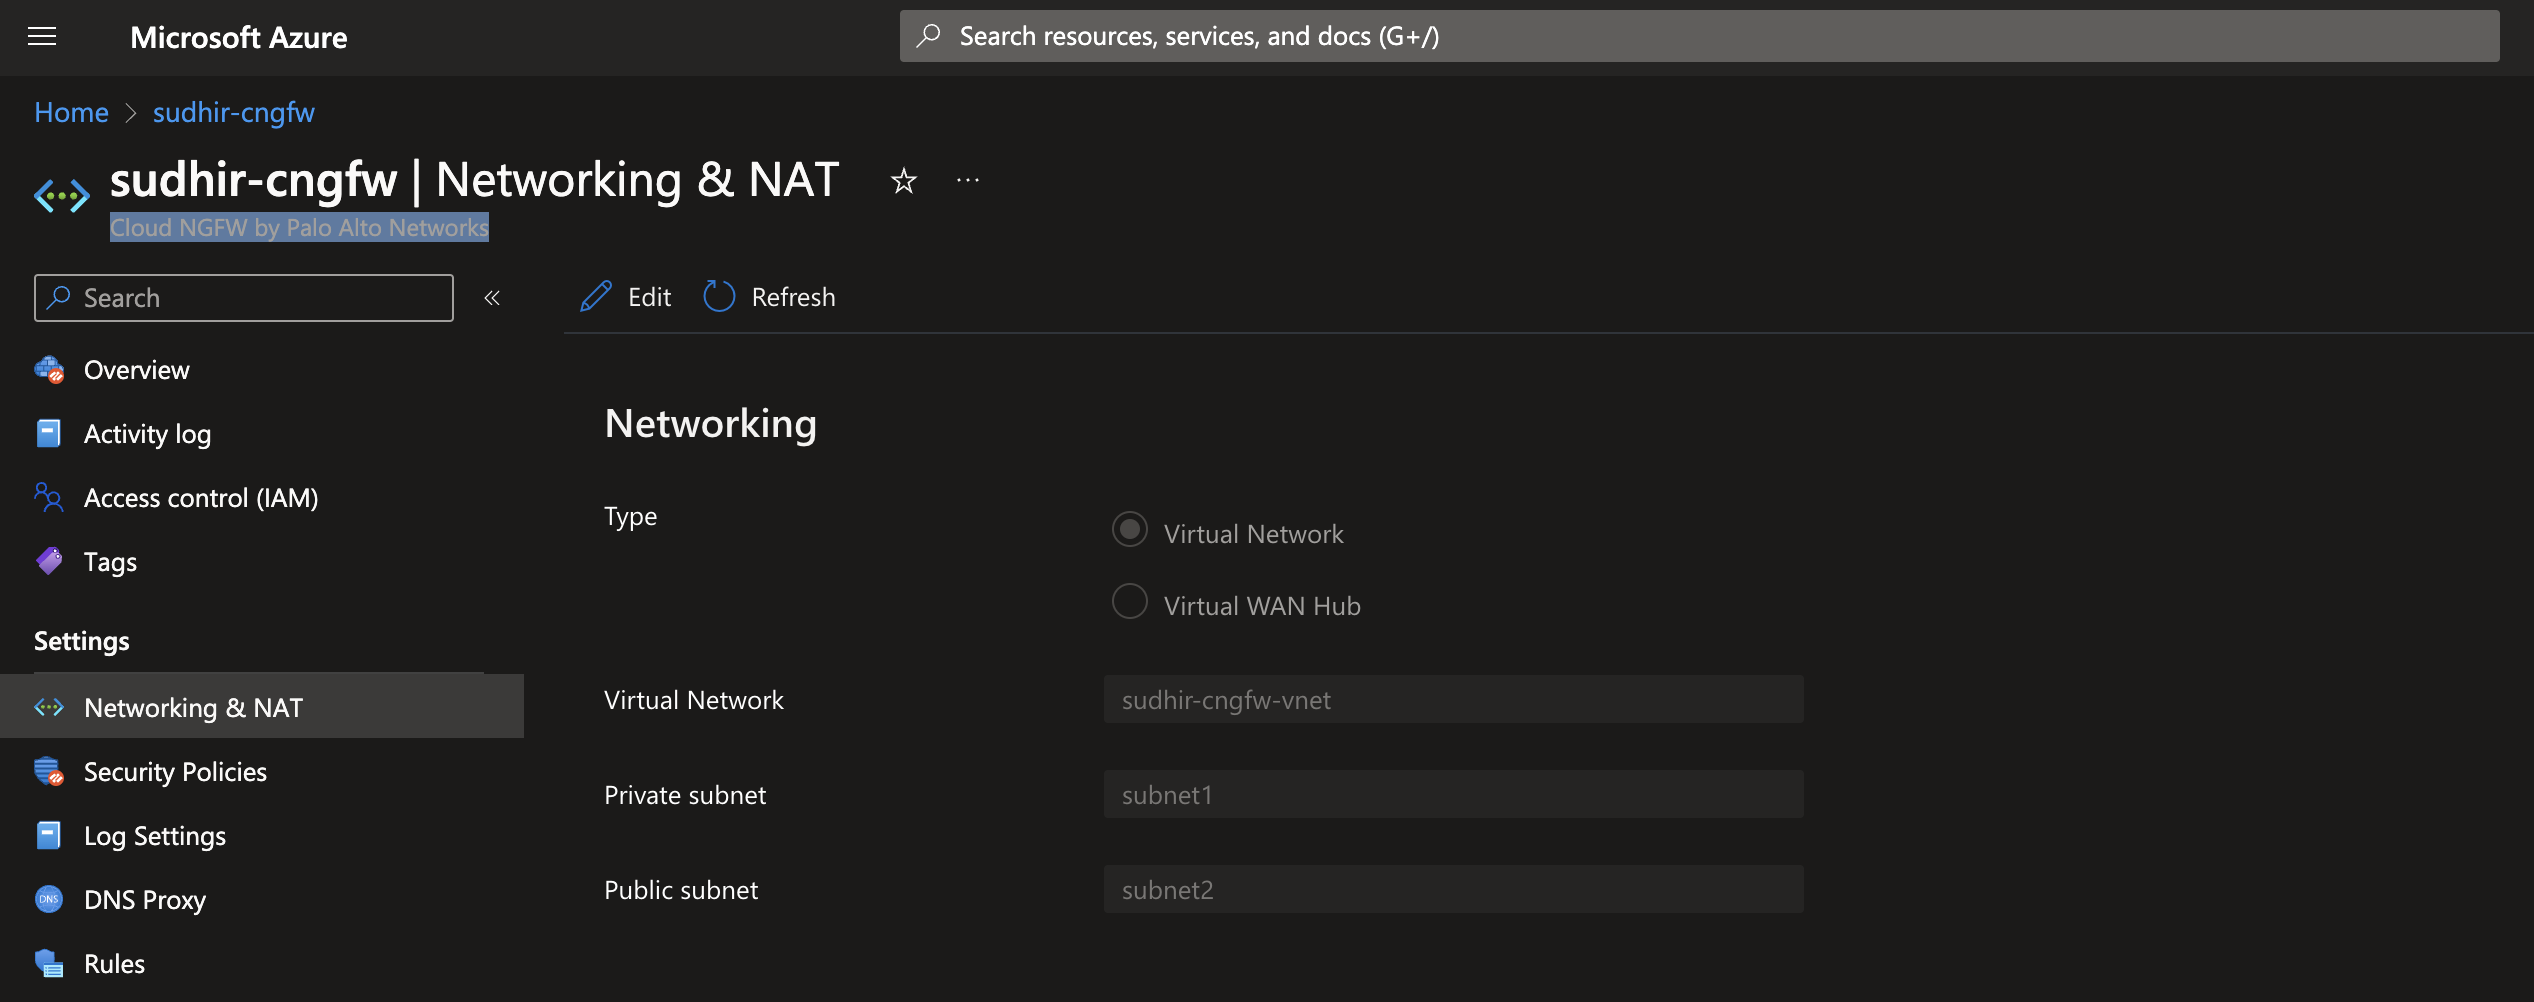Switch to the Networking & NAT section
This screenshot has height=1002, width=2534.
pos(193,707)
